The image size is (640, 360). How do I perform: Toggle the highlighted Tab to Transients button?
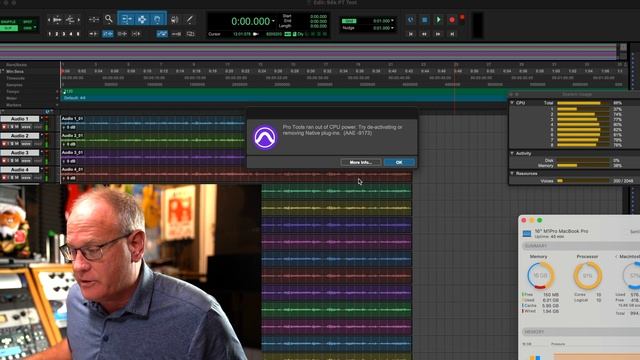[108, 34]
